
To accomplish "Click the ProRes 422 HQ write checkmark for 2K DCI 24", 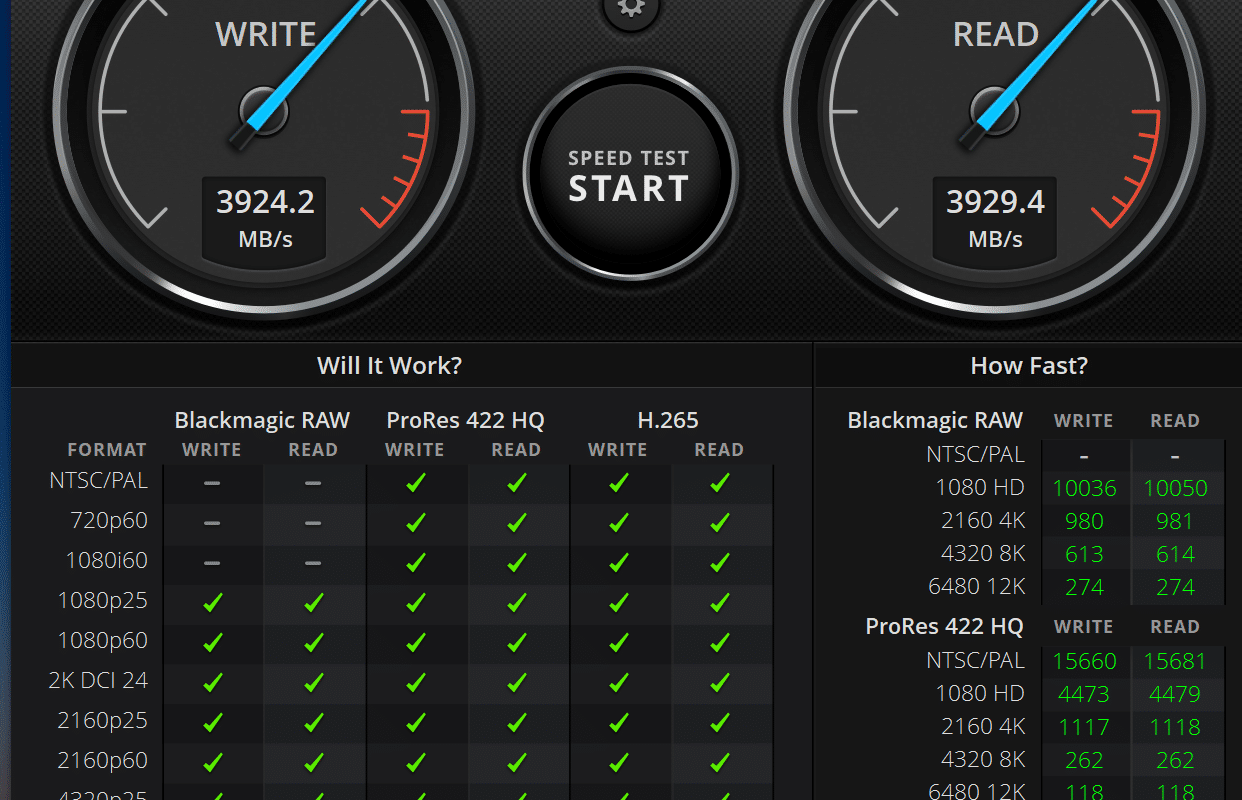I will coord(415,682).
